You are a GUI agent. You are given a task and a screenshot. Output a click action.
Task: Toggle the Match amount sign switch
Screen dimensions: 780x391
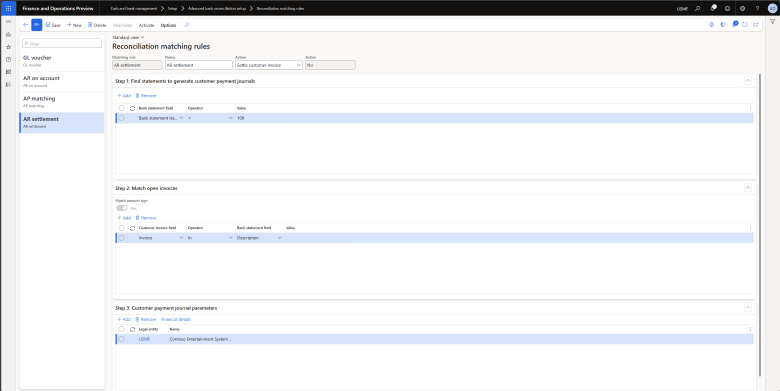(122, 208)
